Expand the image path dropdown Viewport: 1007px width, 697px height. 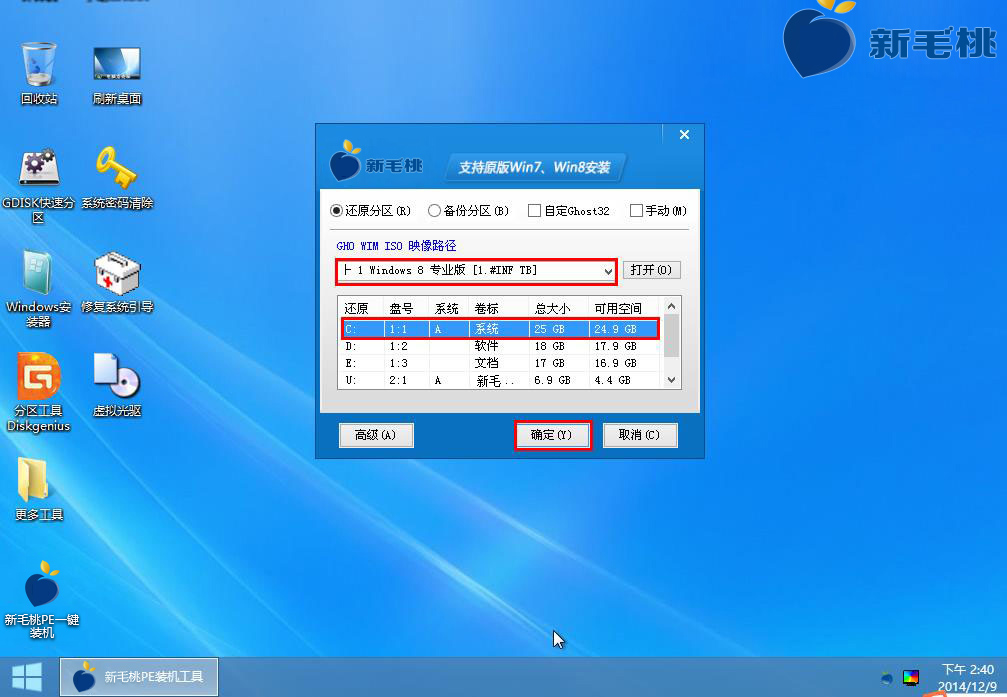[x=608, y=272]
